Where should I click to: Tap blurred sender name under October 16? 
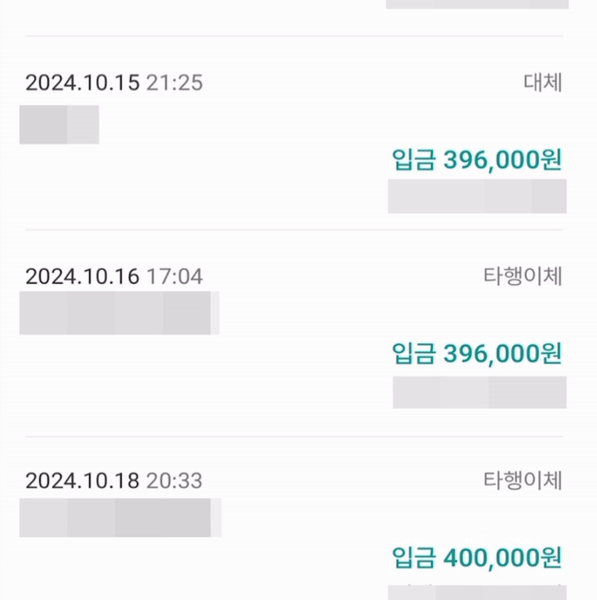119,313
